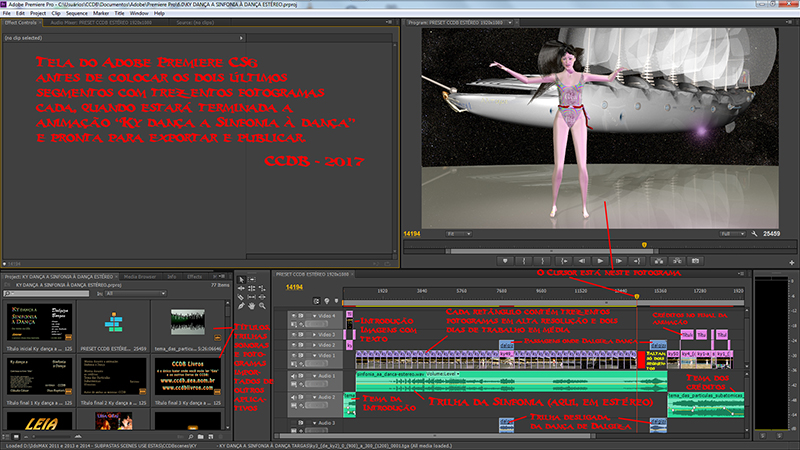Collapse the Video 1 track
The image size is (800, 450).
tap(314, 355)
